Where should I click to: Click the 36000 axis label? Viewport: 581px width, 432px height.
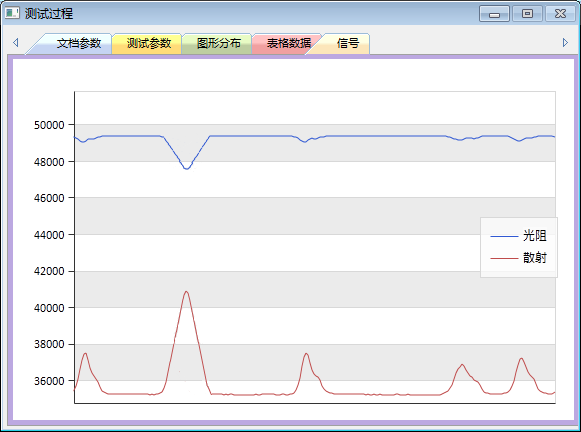click(49, 381)
